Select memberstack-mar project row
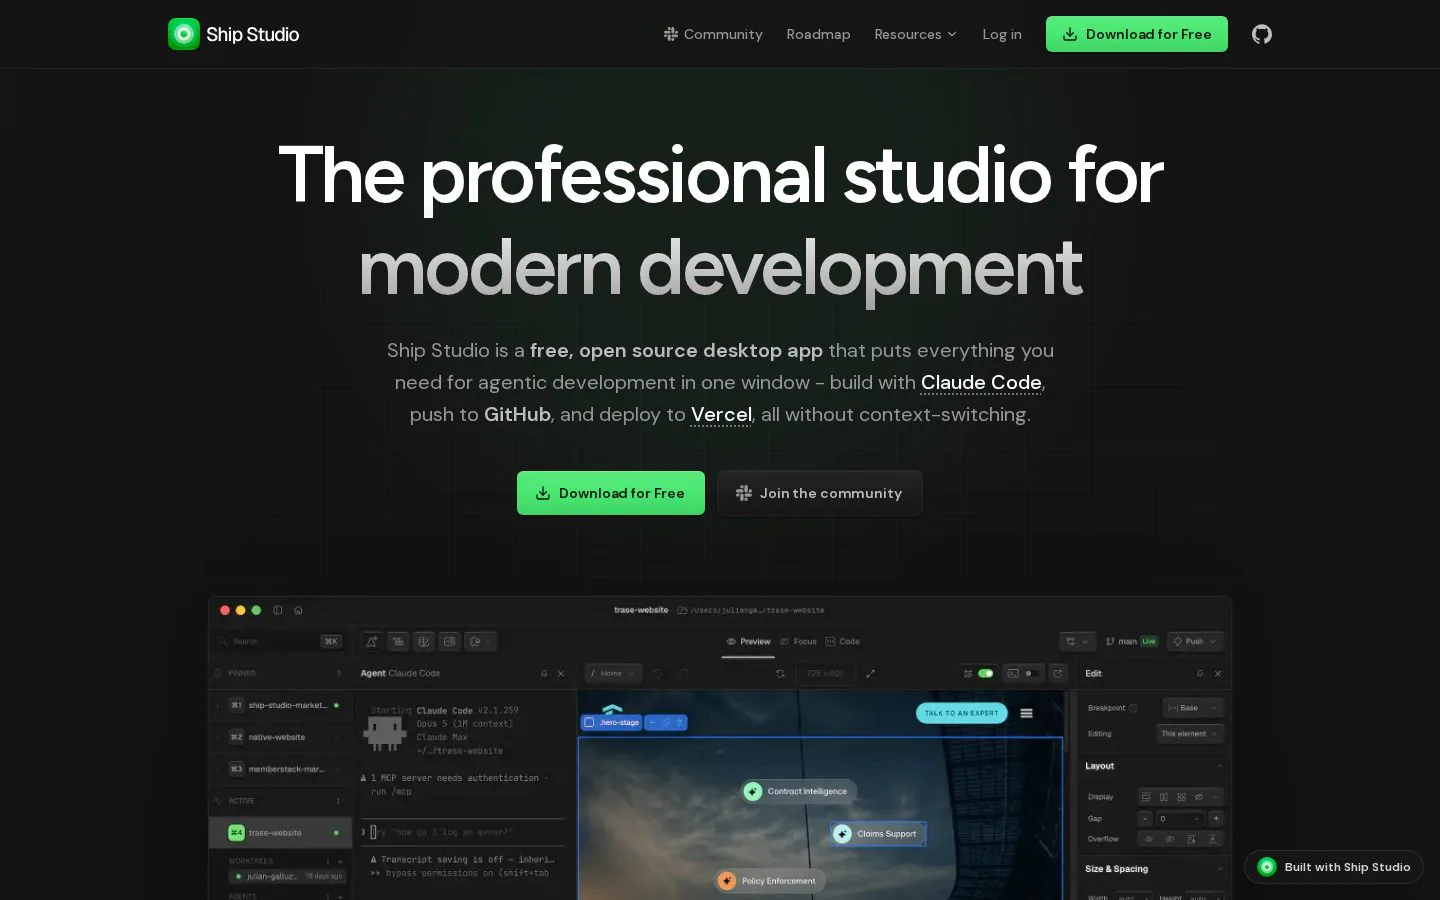Image resolution: width=1440 pixels, height=900 pixels. point(281,769)
